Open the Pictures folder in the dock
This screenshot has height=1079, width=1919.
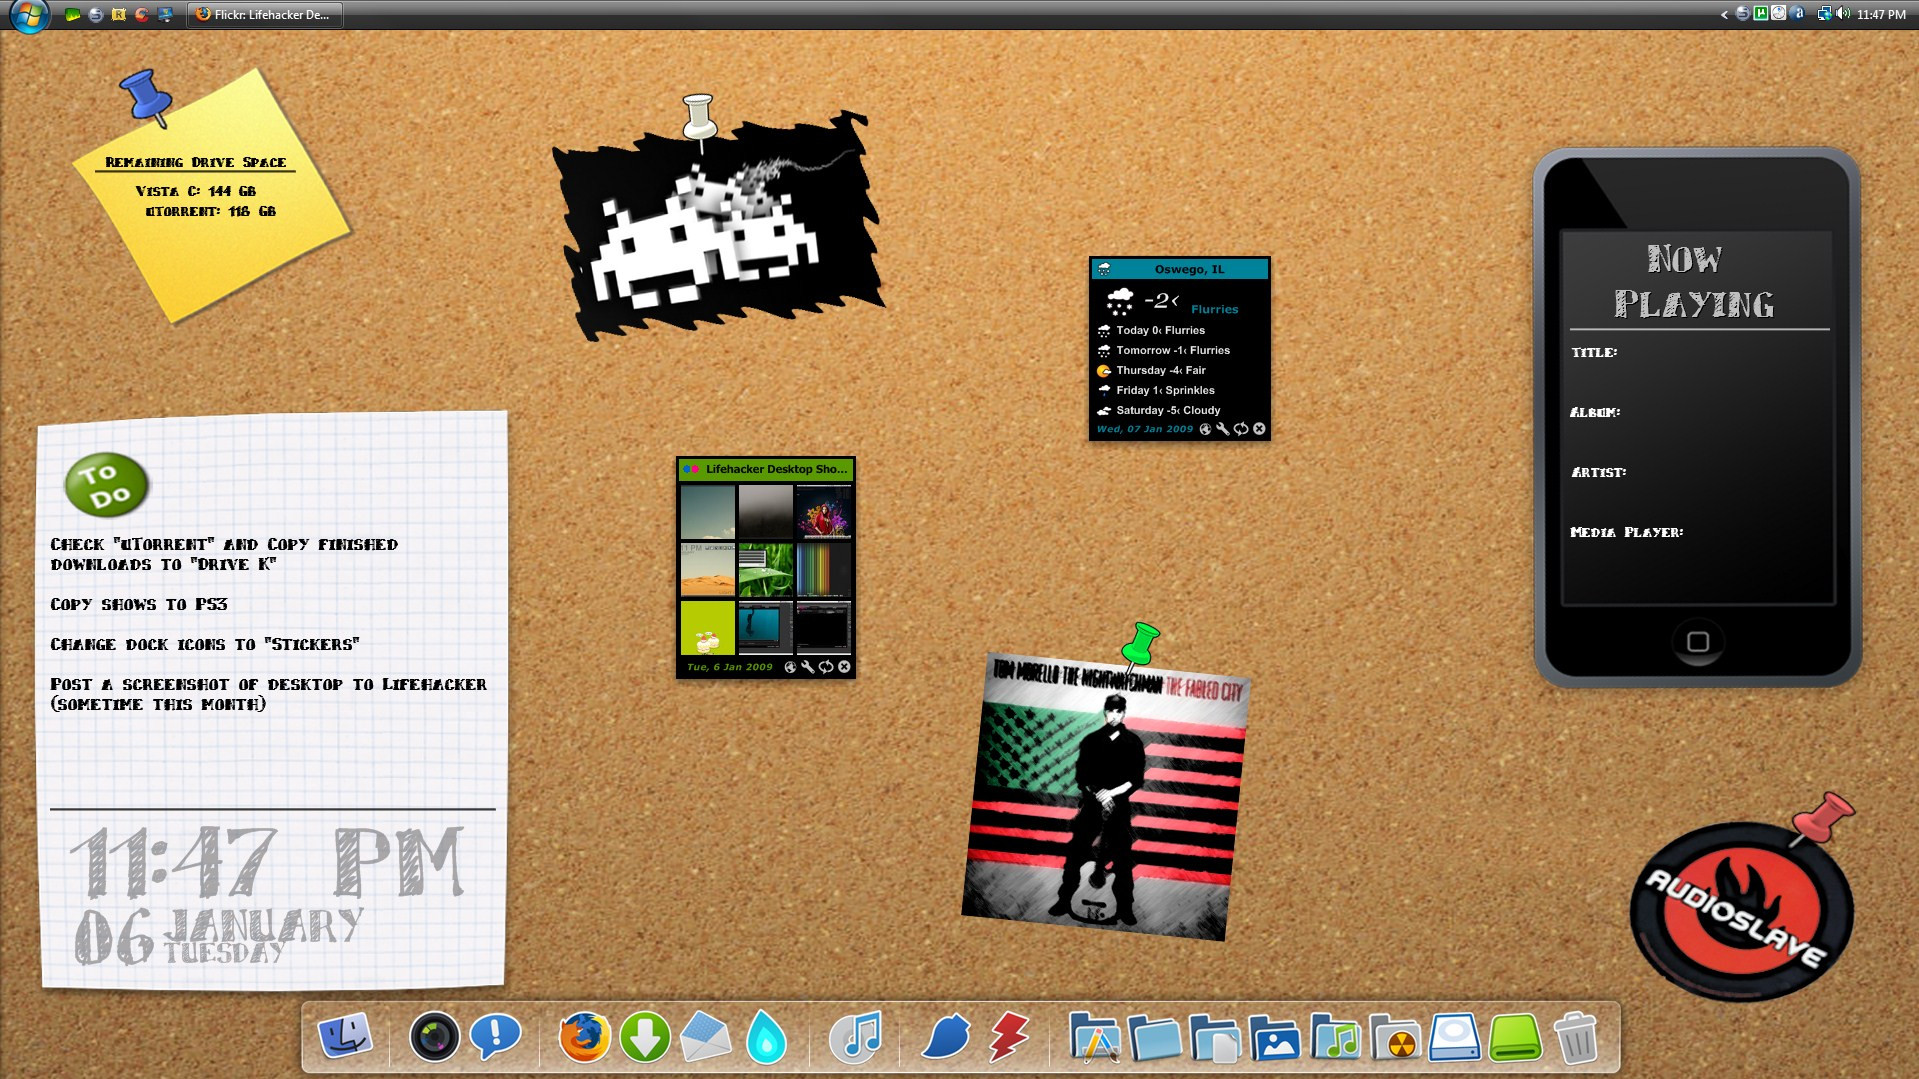pyautogui.click(x=1275, y=1039)
